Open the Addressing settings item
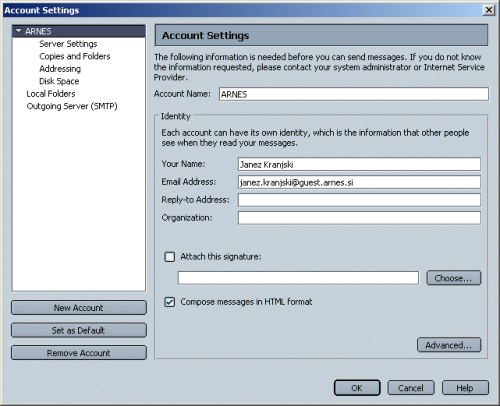Screen dimensions: 500x406 tap(60, 69)
